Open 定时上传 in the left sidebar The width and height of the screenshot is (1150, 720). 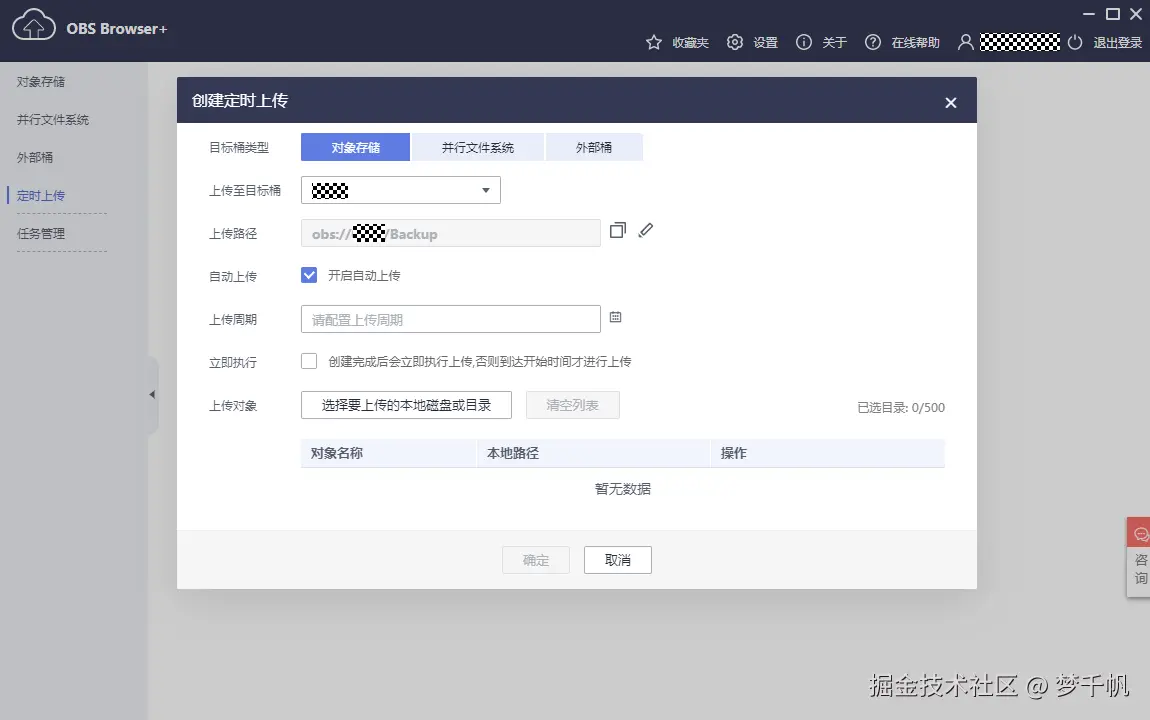point(41,196)
